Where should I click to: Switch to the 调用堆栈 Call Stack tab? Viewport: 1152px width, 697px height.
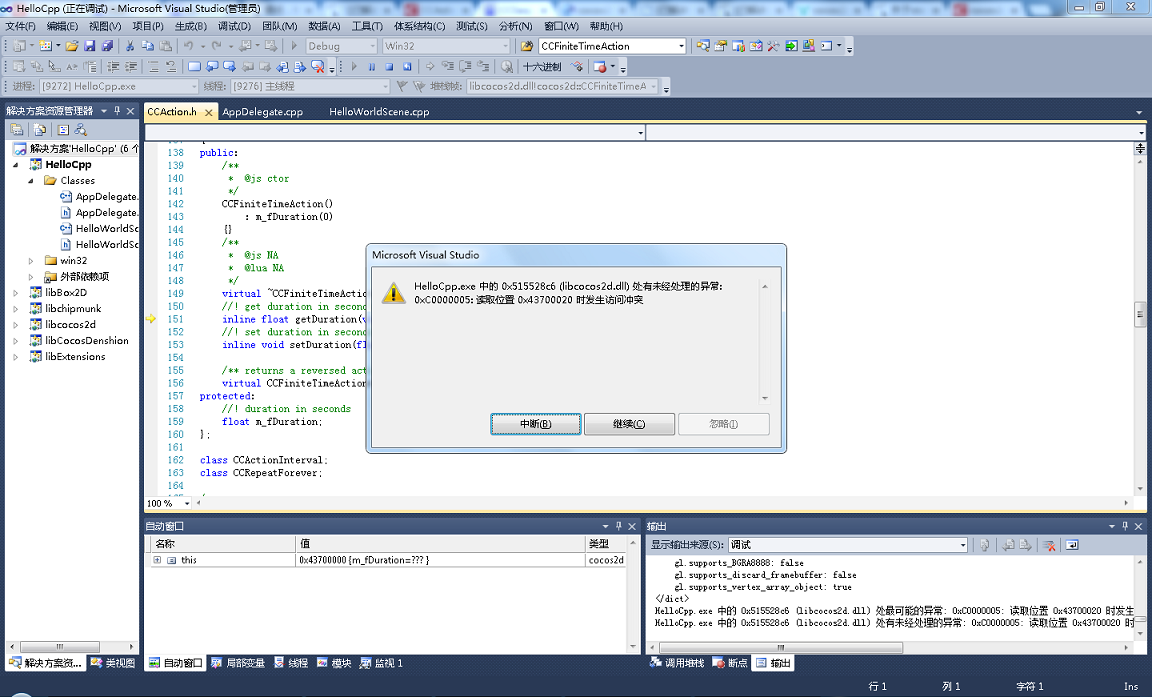[x=677, y=663]
